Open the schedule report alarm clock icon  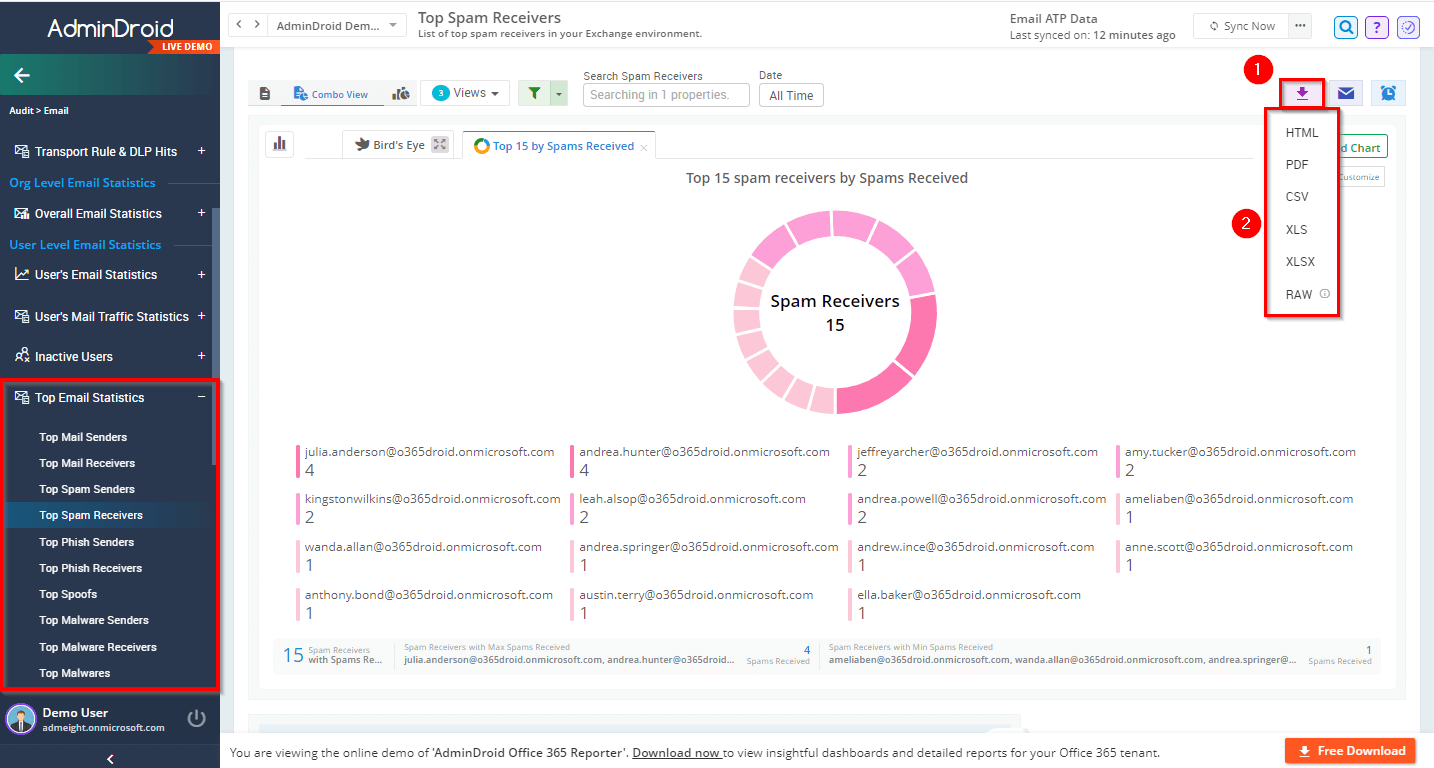pyautogui.click(x=1388, y=92)
